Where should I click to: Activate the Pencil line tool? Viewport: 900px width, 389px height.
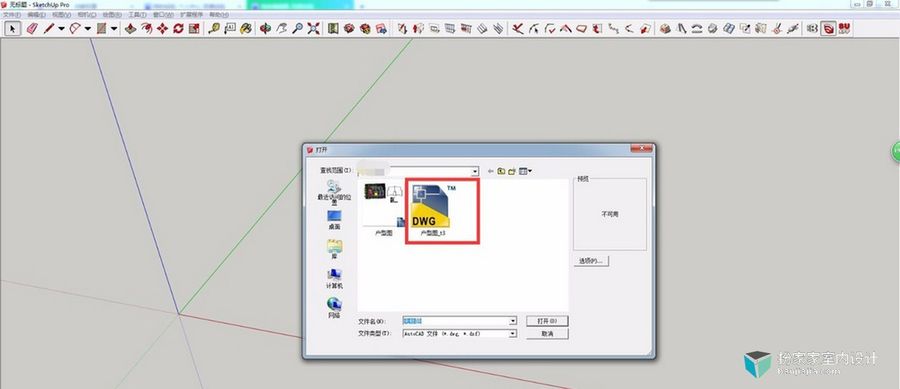click(48, 28)
